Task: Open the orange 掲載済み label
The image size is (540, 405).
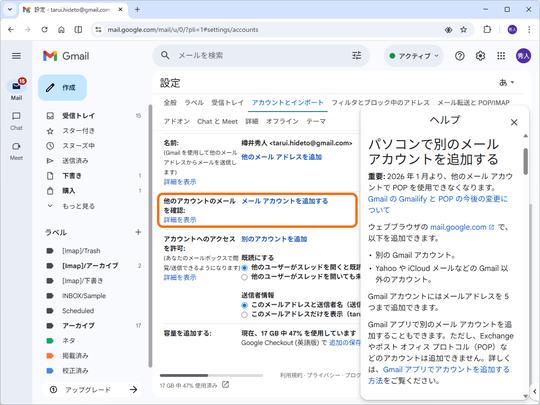Action: tap(93, 355)
